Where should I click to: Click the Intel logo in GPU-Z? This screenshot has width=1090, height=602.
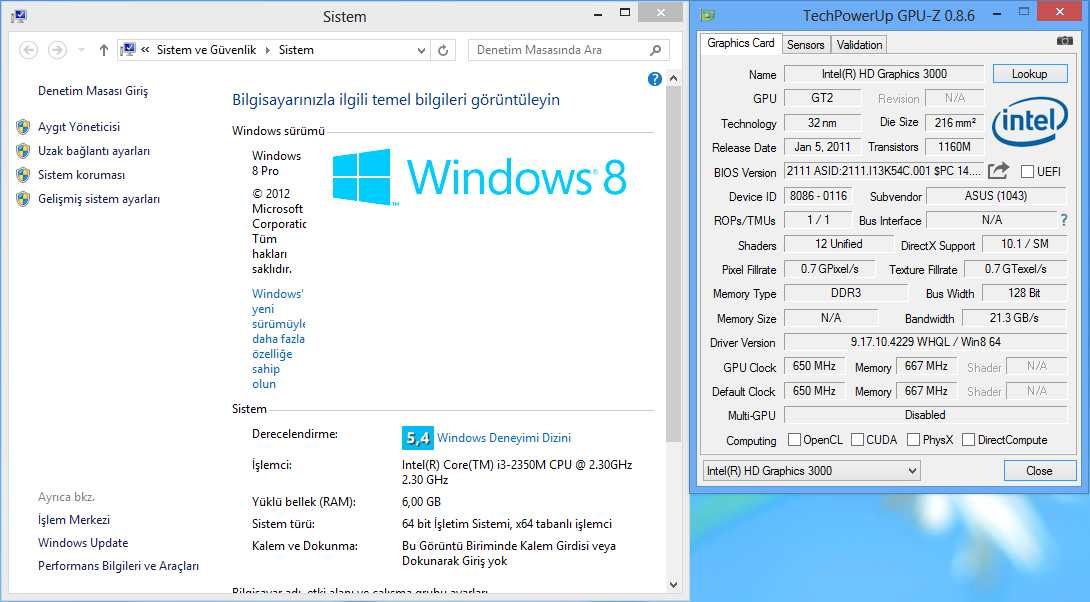(x=1030, y=122)
